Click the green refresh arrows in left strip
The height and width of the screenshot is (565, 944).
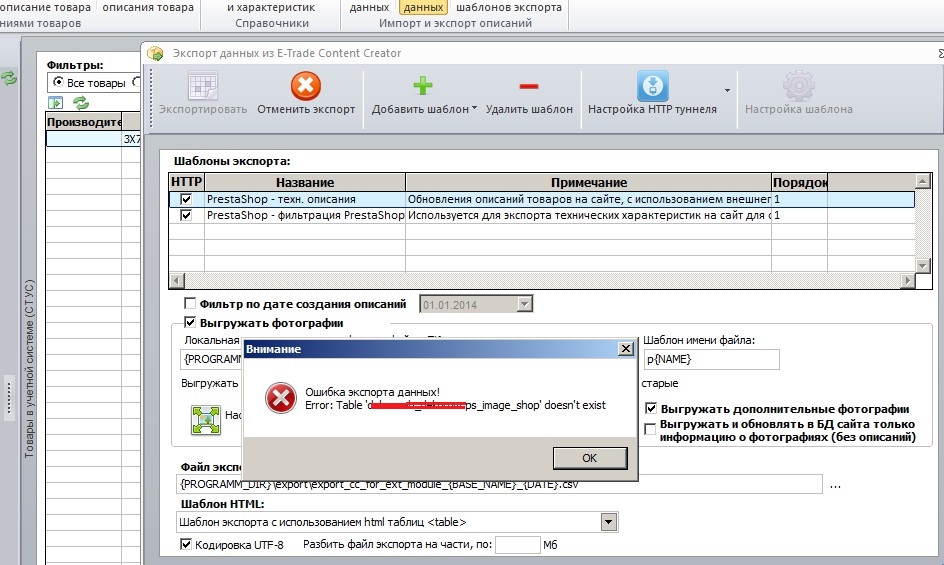pos(8,78)
